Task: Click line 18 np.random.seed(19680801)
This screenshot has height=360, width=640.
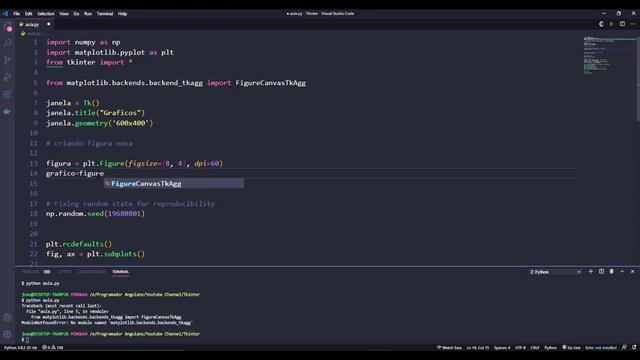Action: click(95, 214)
